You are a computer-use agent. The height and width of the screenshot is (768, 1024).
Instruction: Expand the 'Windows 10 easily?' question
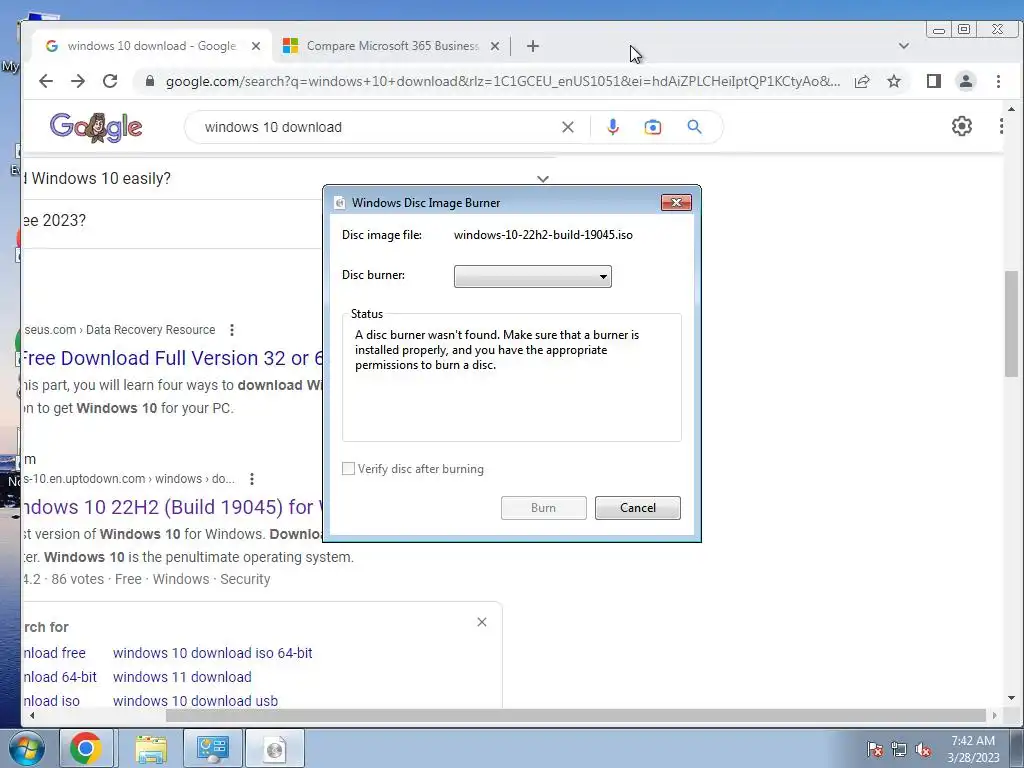543,178
